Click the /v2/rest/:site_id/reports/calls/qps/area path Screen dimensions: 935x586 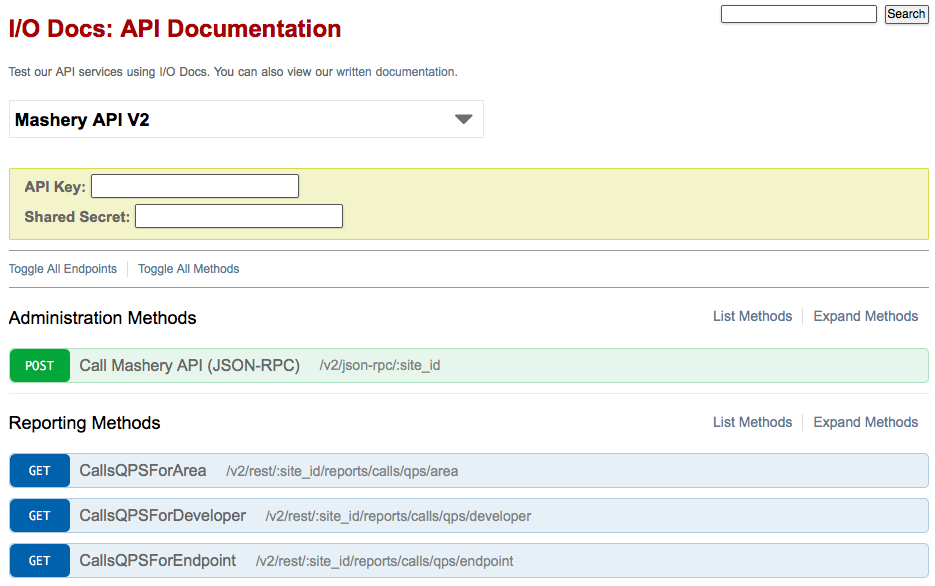(342, 471)
